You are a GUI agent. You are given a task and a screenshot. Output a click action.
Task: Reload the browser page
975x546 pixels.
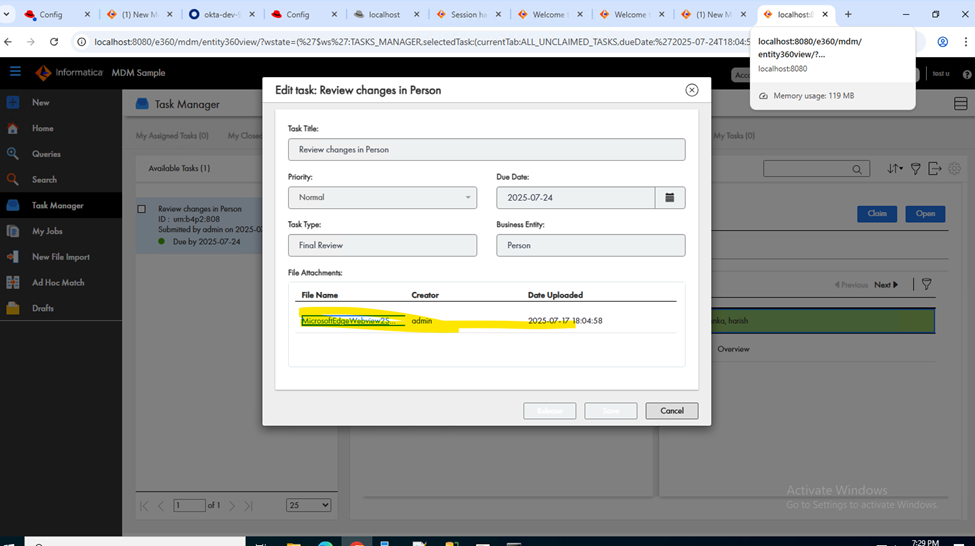(54, 42)
